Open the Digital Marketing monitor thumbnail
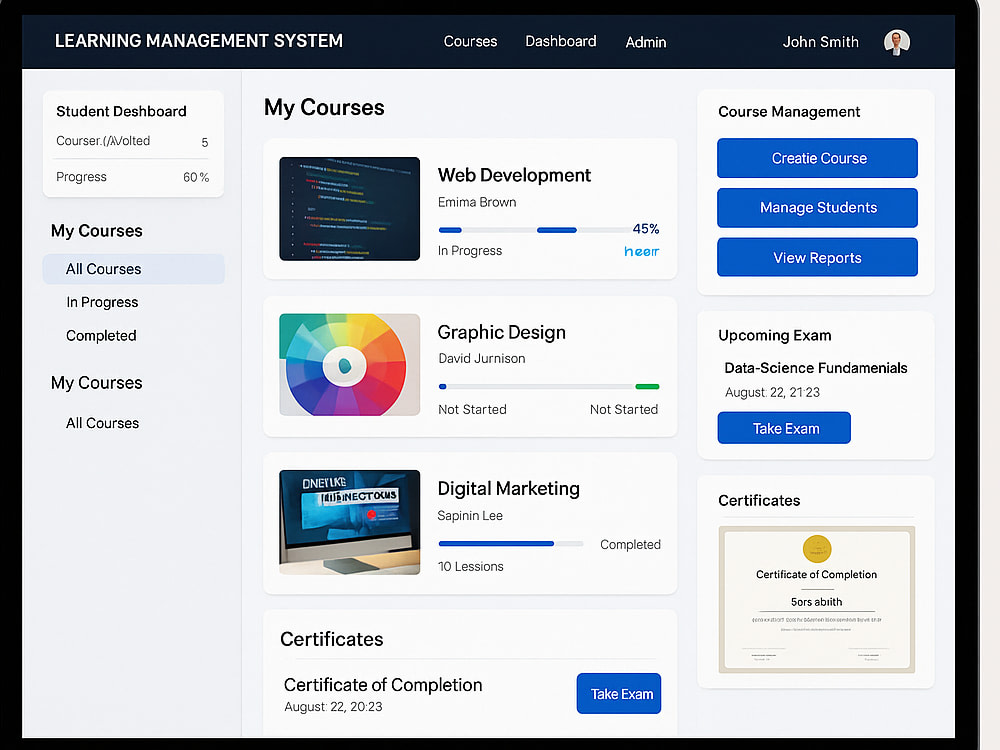1000x750 pixels. tap(349, 522)
